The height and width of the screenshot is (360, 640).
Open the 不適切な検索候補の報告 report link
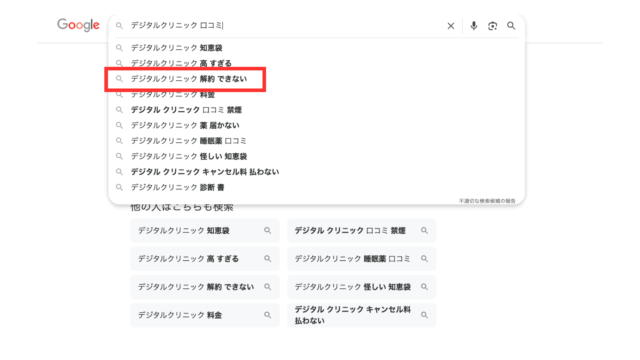487,201
